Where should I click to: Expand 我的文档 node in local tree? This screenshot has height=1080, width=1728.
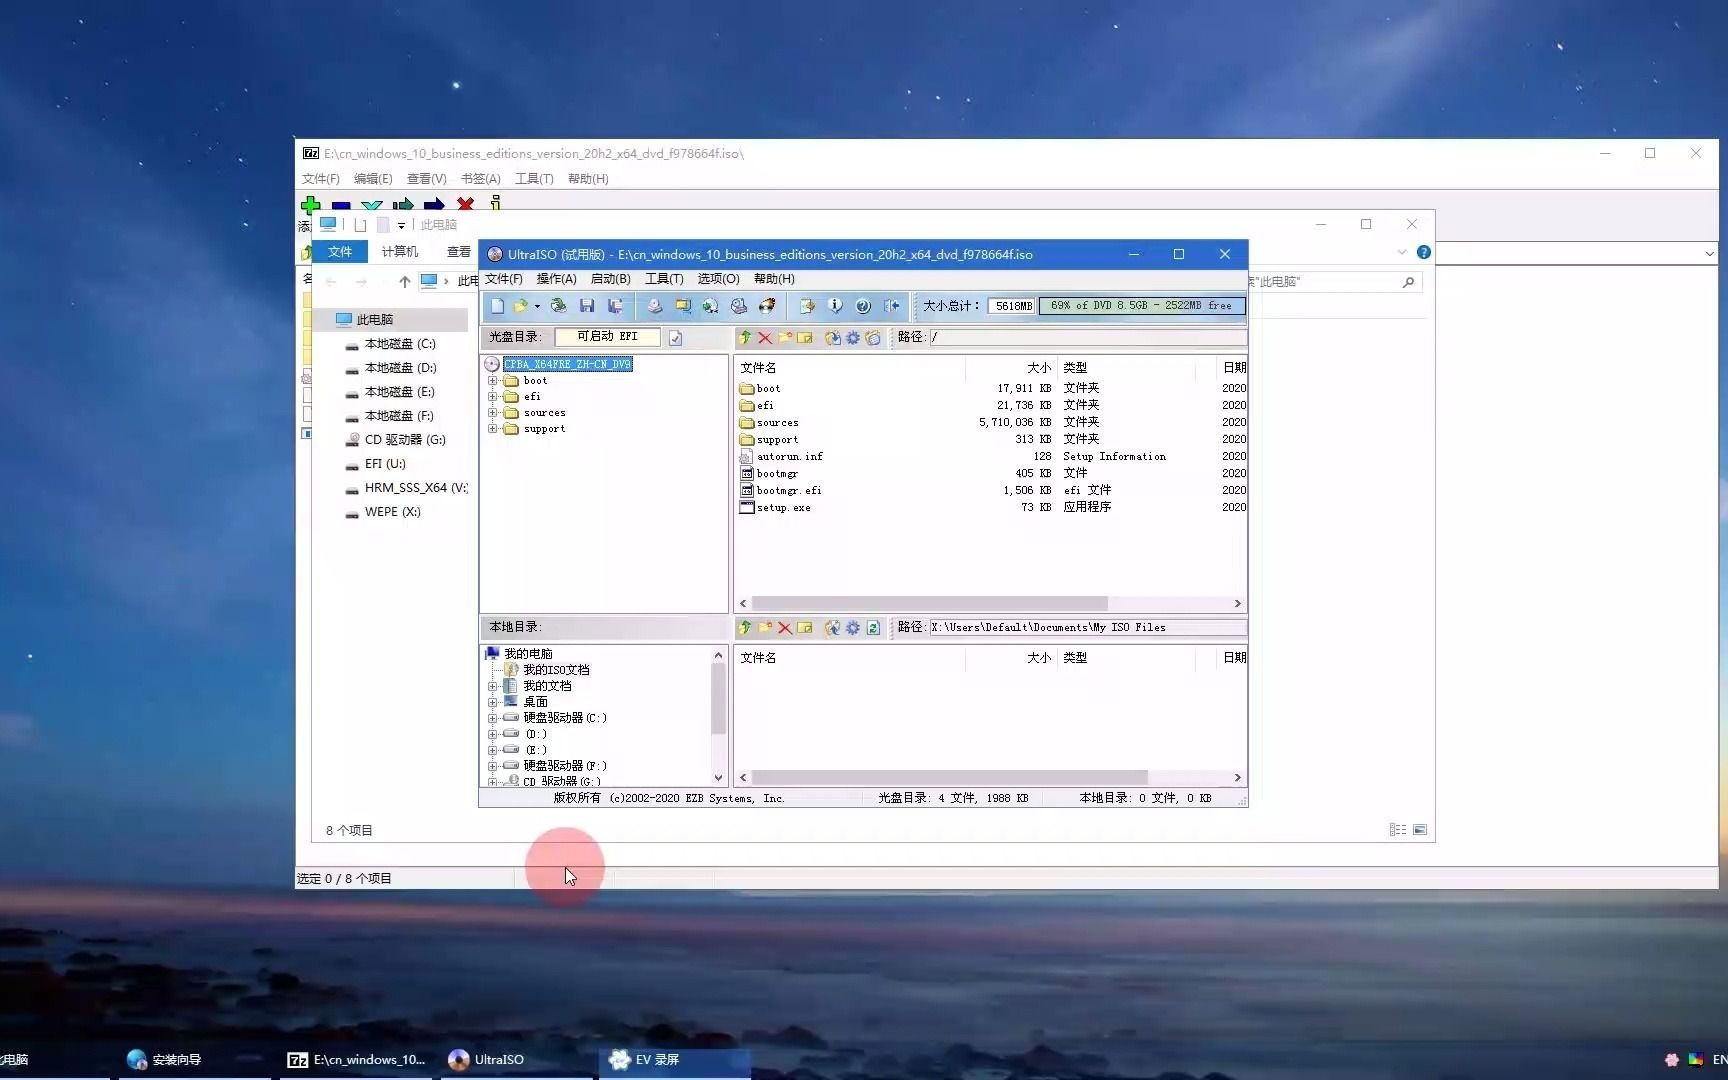click(492, 686)
